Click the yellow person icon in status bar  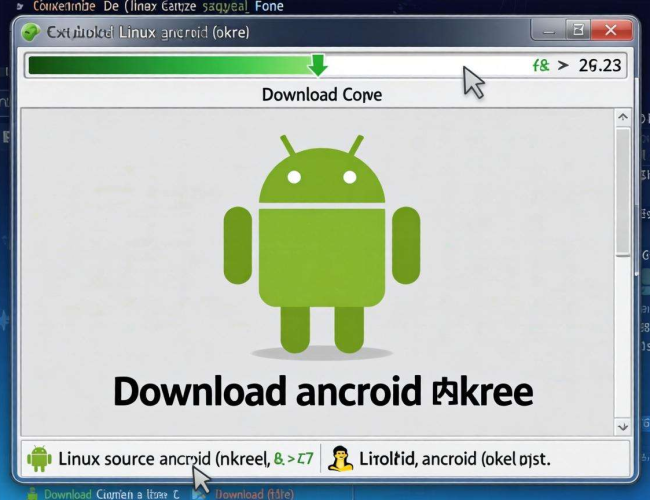[340, 459]
